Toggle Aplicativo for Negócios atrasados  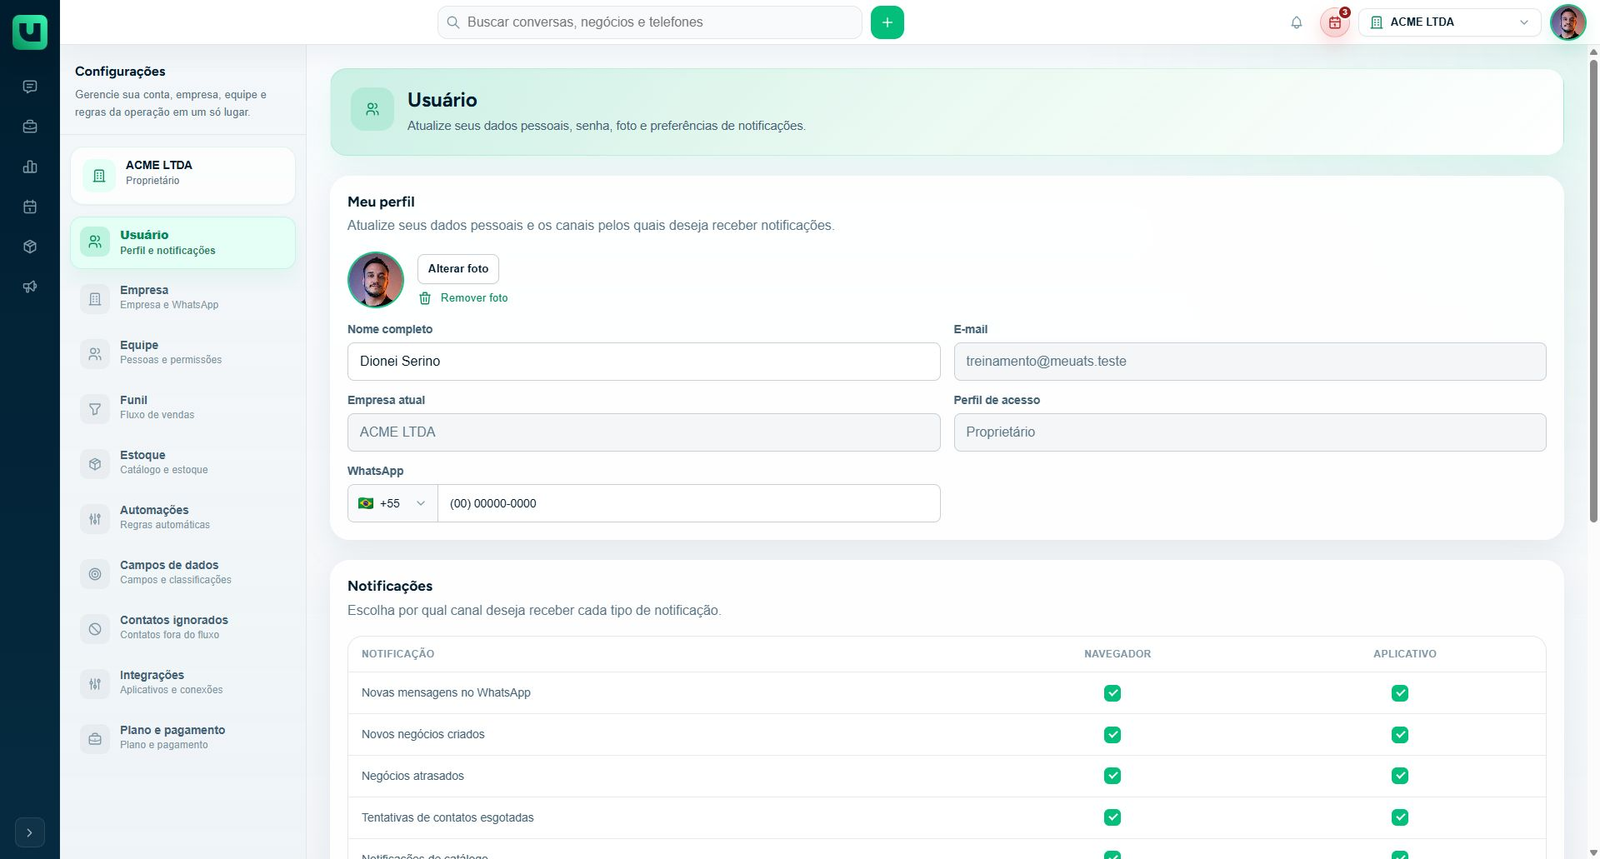pyautogui.click(x=1400, y=776)
